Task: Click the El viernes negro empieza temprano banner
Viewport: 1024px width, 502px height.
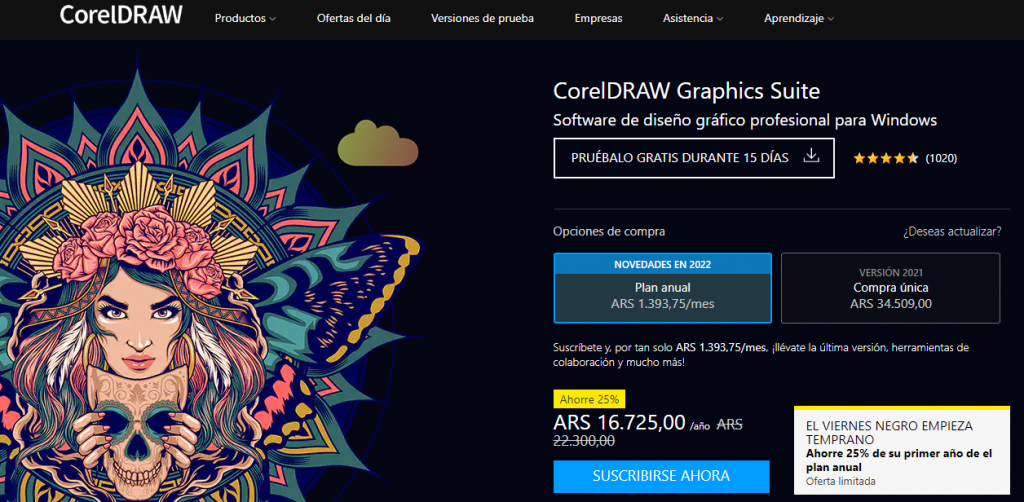Action: point(902,450)
